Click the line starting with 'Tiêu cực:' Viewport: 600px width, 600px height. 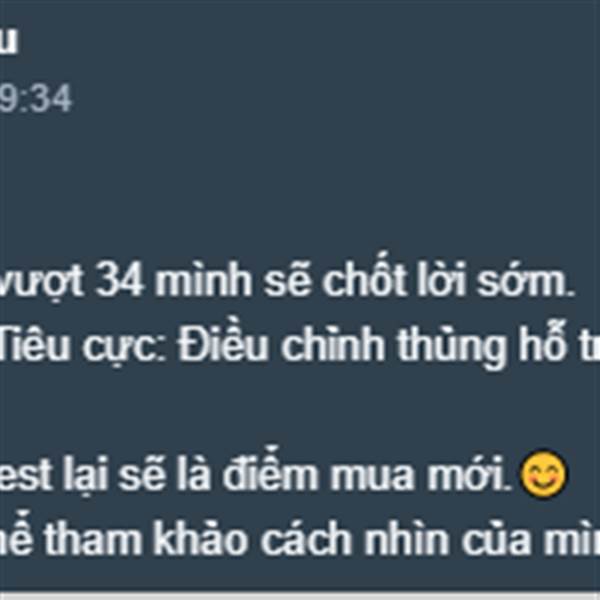click(x=300, y=344)
